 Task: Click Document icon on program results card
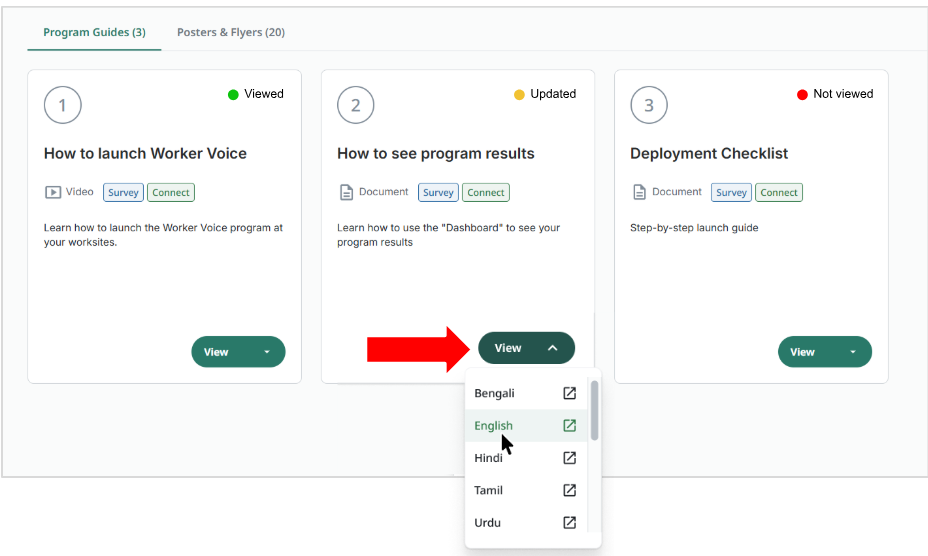[346, 192]
